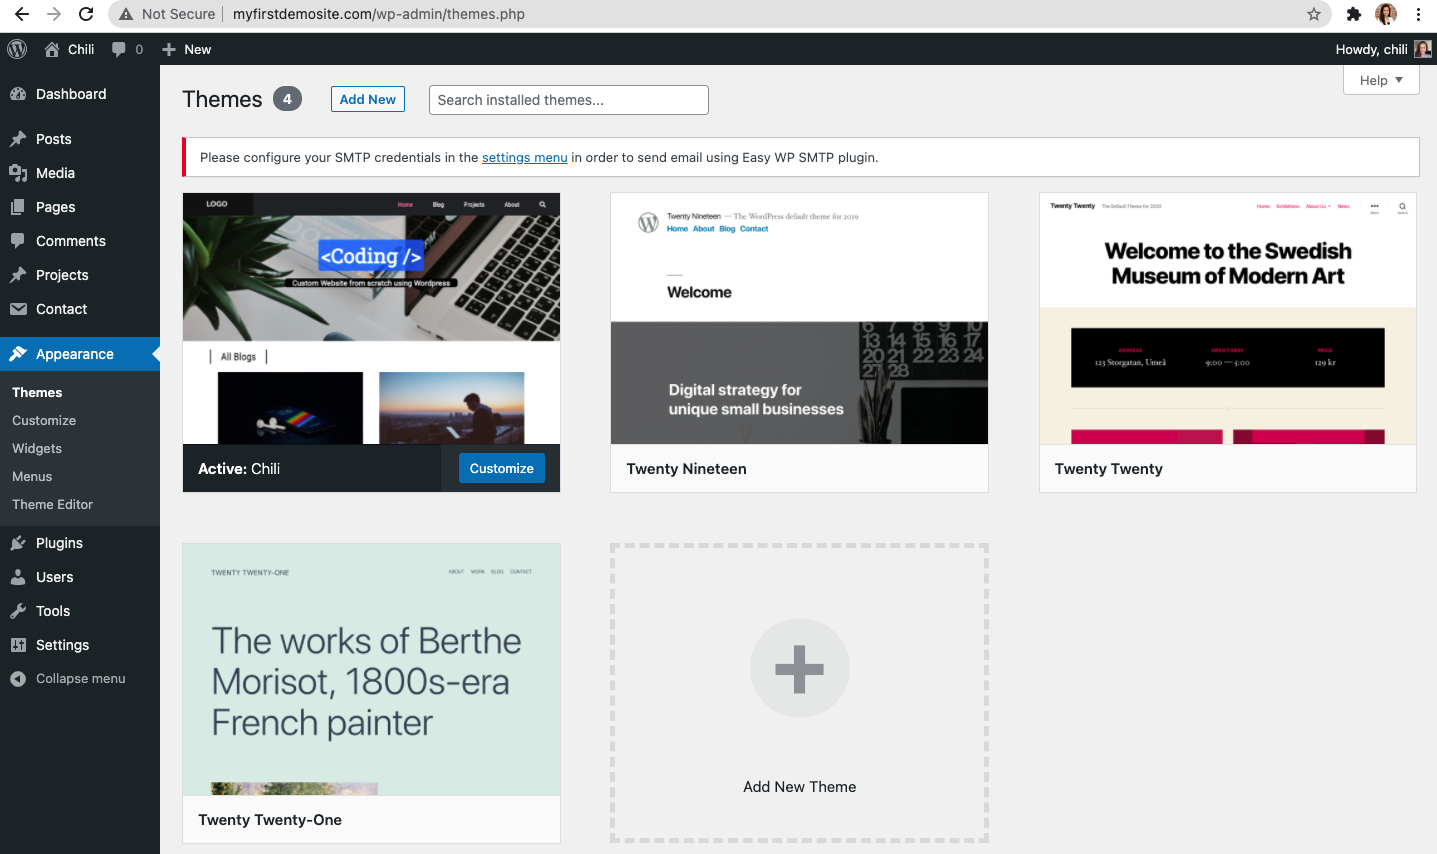The width and height of the screenshot is (1437, 854).
Task: Click the Chrome profile avatar
Action: (x=1386, y=14)
